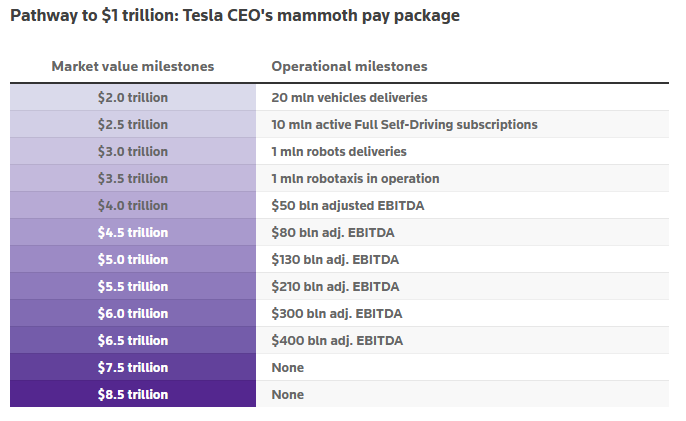The width and height of the screenshot is (686, 421).
Task: Select 10 mln active Full Self-Driving subscriptions
Action: click(404, 125)
